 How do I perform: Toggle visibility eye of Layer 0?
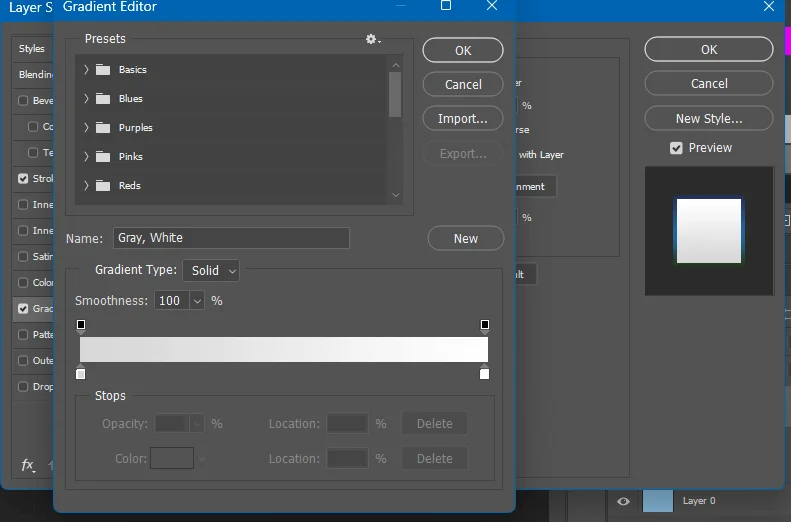point(623,501)
